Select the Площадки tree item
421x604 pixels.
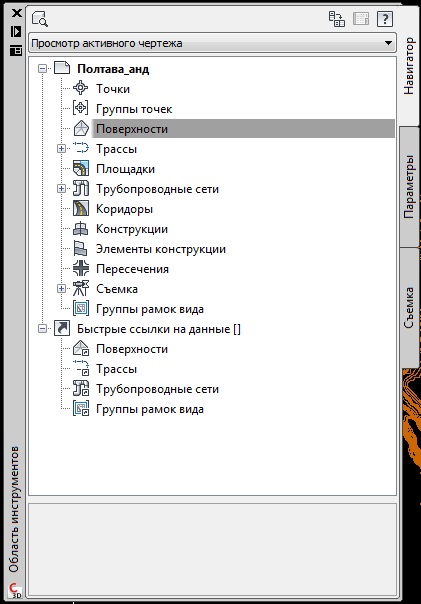126,169
